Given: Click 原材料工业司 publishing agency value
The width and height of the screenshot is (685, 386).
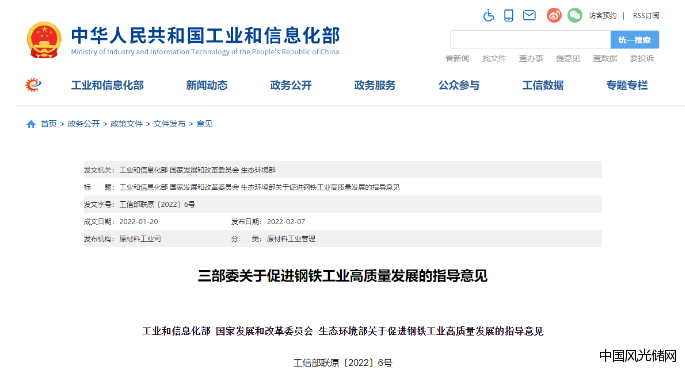Looking at the screenshot, I should tap(140, 239).
